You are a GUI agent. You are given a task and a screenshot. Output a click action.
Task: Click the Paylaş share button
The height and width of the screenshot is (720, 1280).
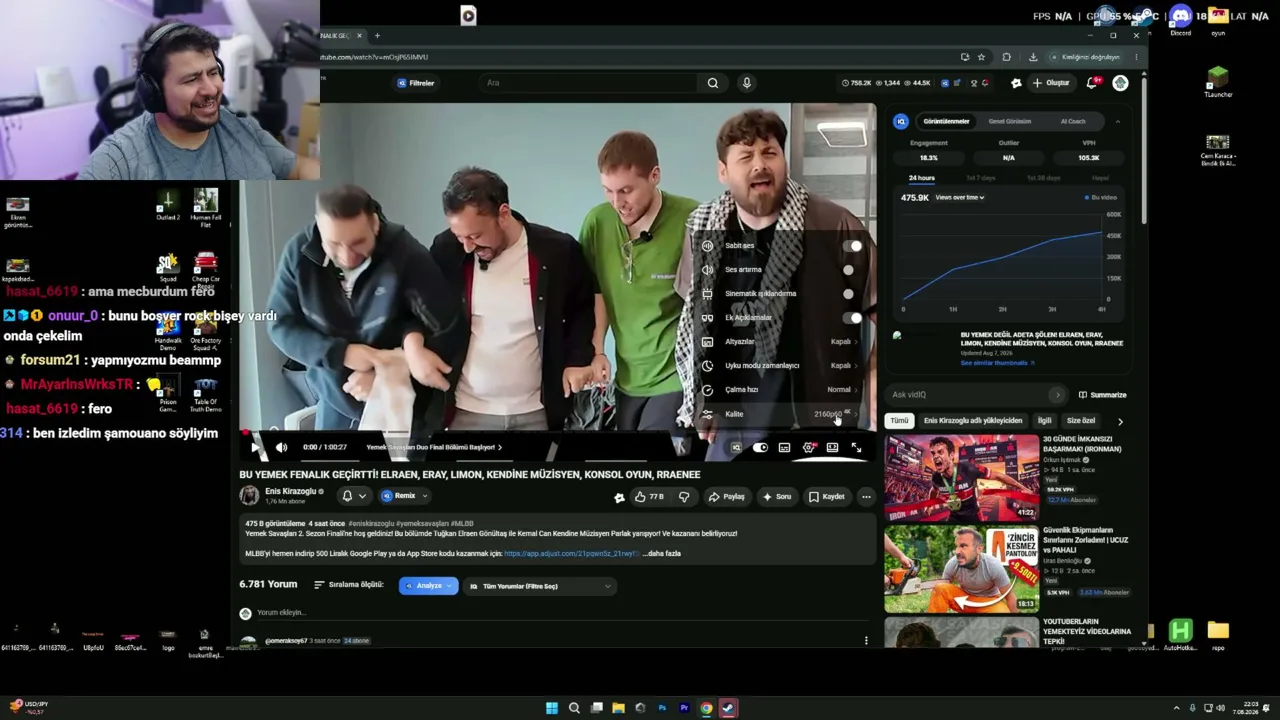coord(727,497)
